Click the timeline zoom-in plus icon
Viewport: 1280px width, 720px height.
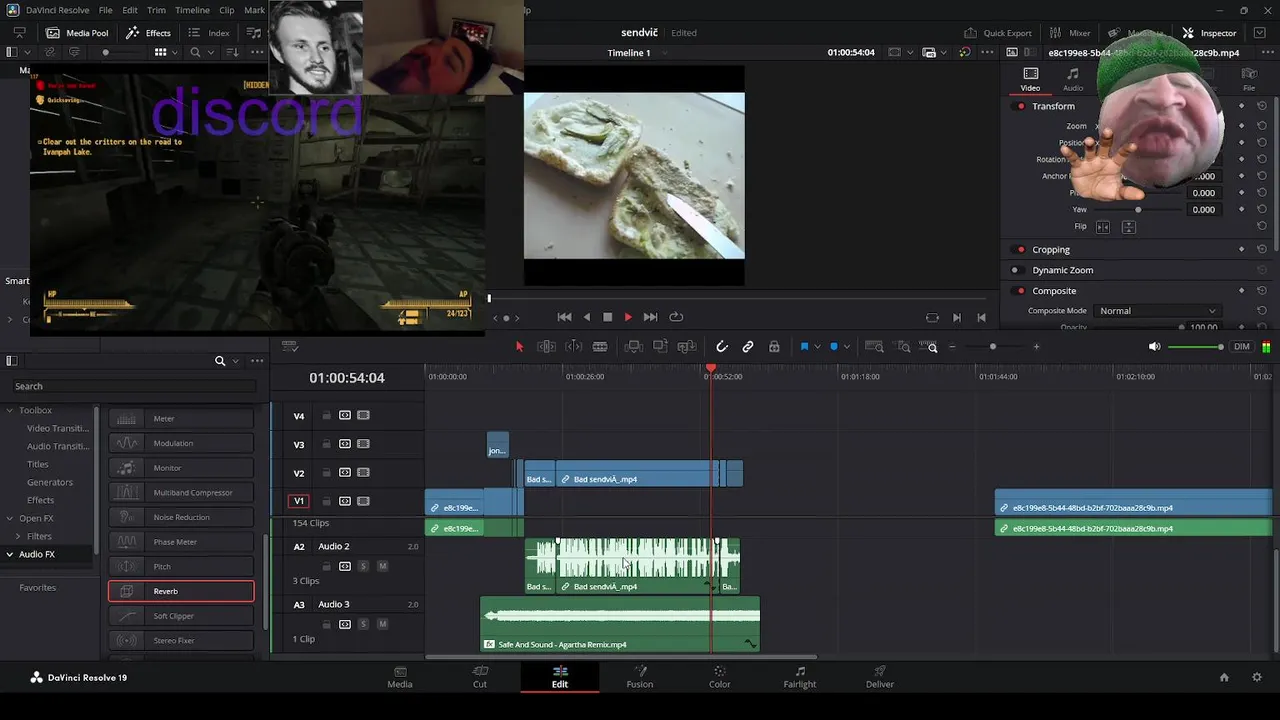click(x=1036, y=347)
